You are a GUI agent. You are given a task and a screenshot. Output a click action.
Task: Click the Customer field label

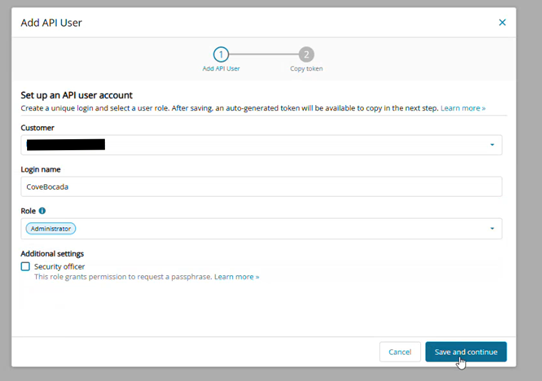pyautogui.click(x=37, y=128)
